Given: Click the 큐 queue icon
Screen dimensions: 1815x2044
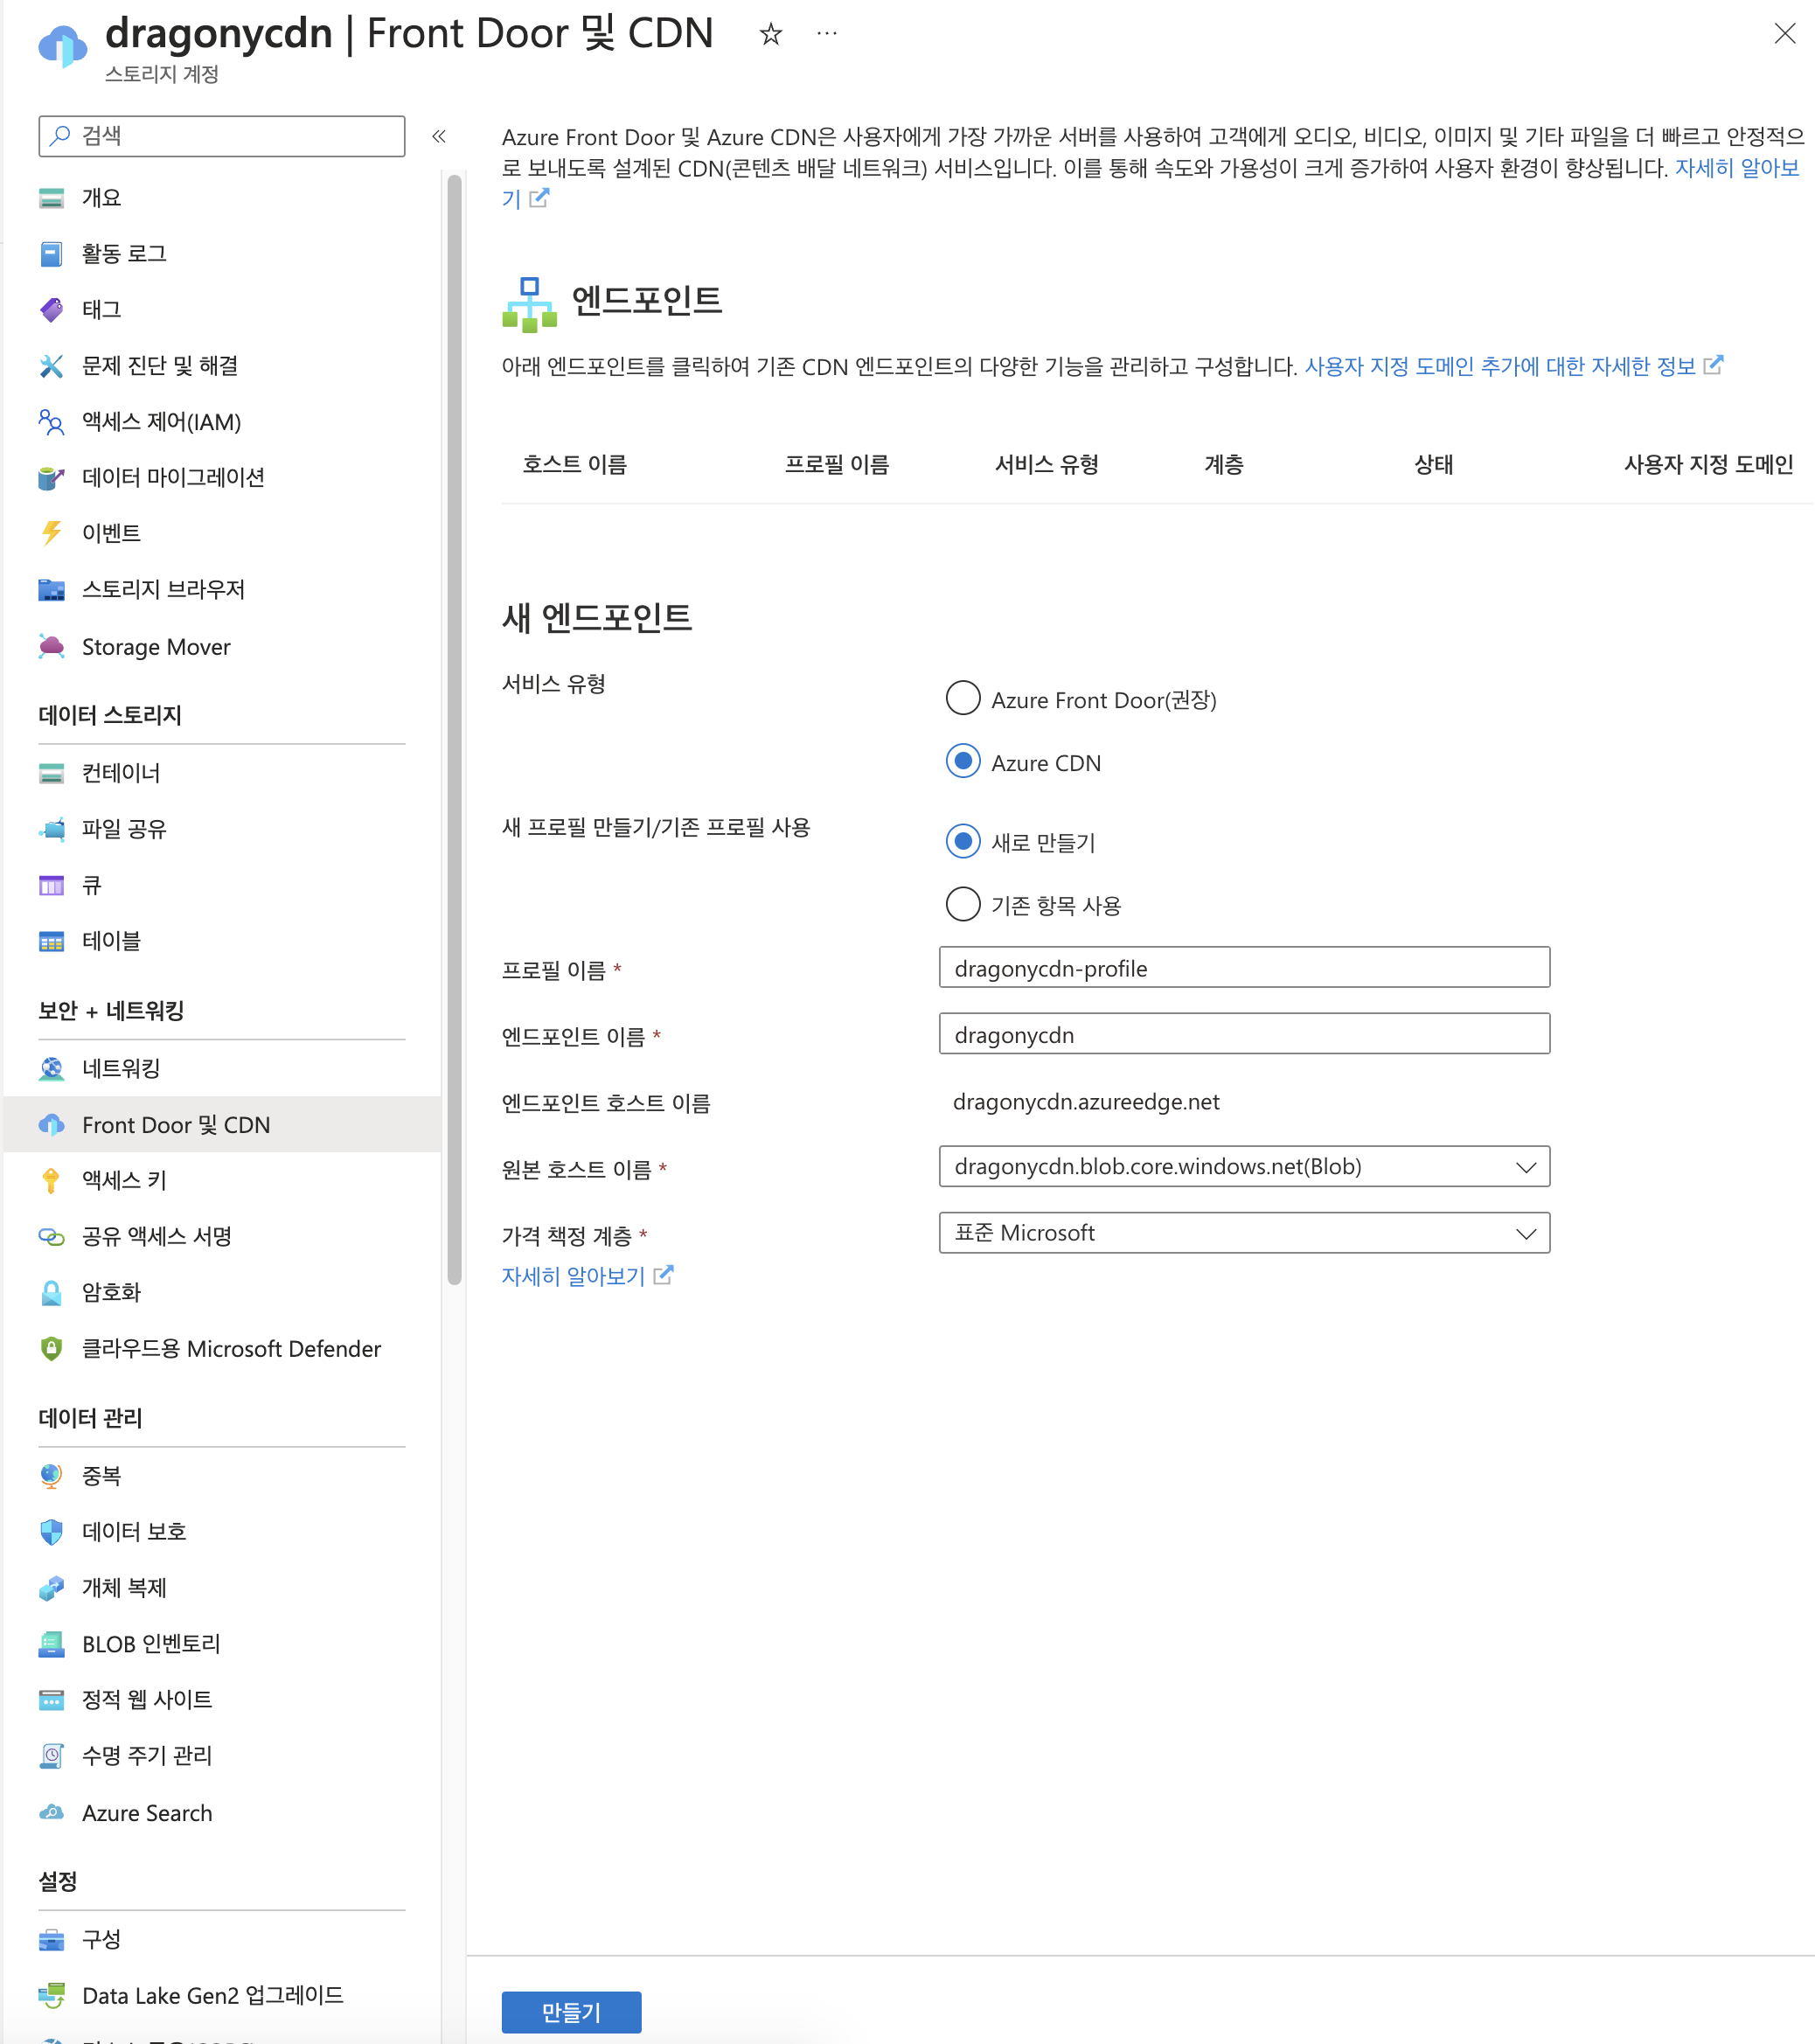Looking at the screenshot, I should (51, 885).
